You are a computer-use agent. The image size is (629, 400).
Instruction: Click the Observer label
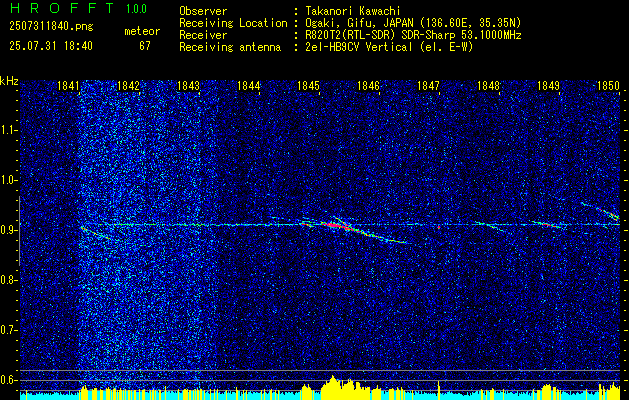pos(203,11)
